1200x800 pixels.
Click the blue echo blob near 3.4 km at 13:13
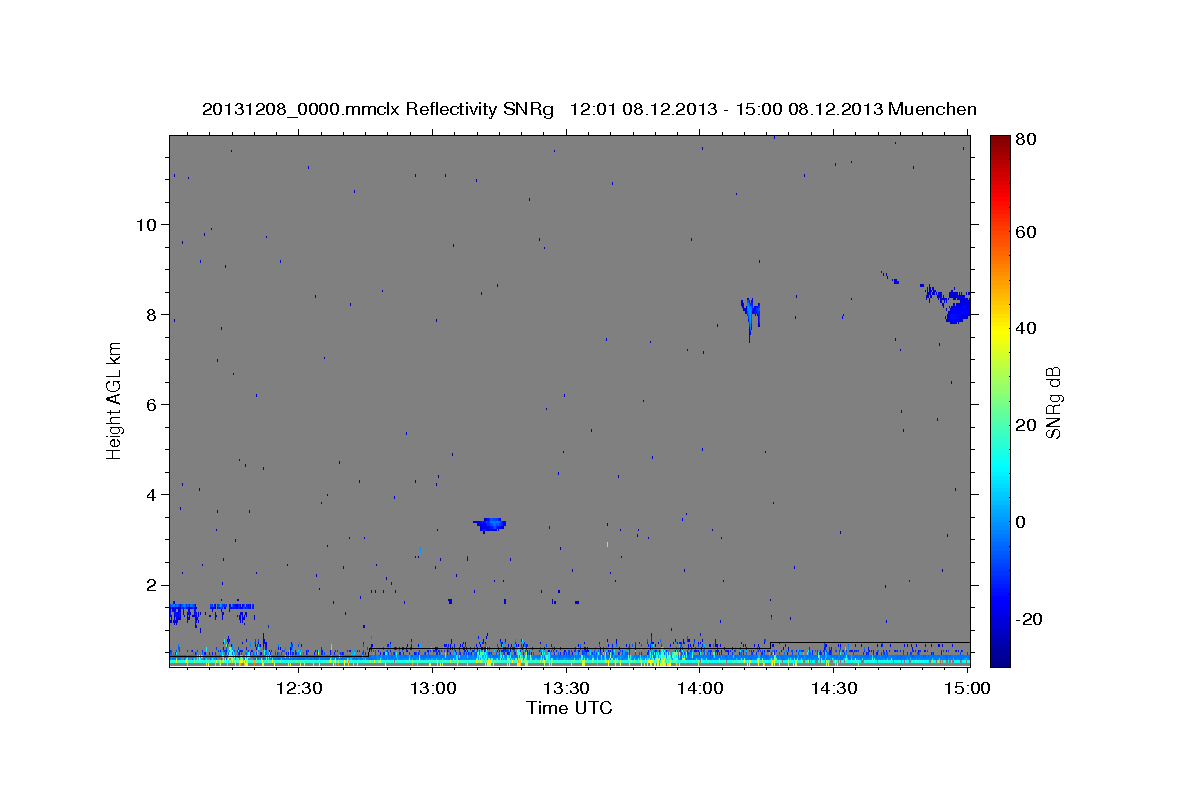[490, 524]
